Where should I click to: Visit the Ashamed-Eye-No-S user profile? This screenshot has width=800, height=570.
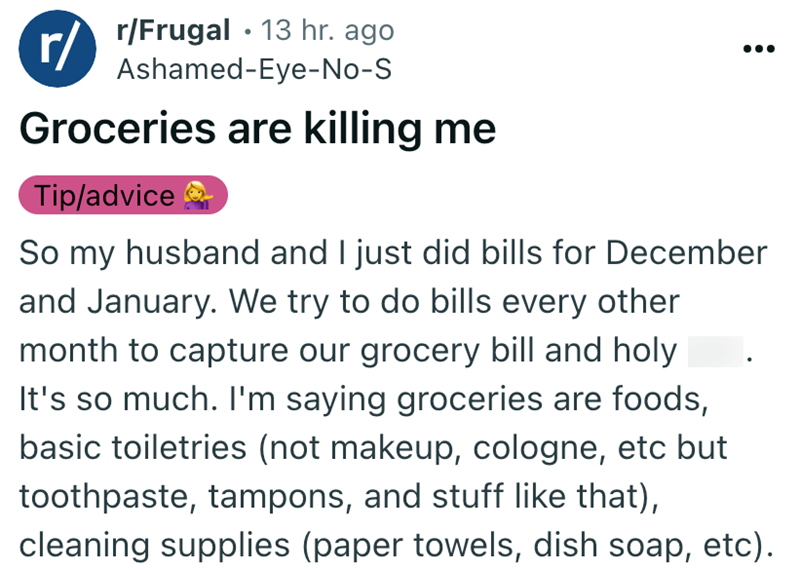253,70
